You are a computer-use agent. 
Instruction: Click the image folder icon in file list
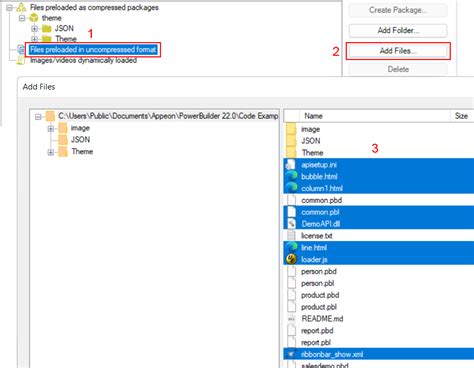(291, 129)
